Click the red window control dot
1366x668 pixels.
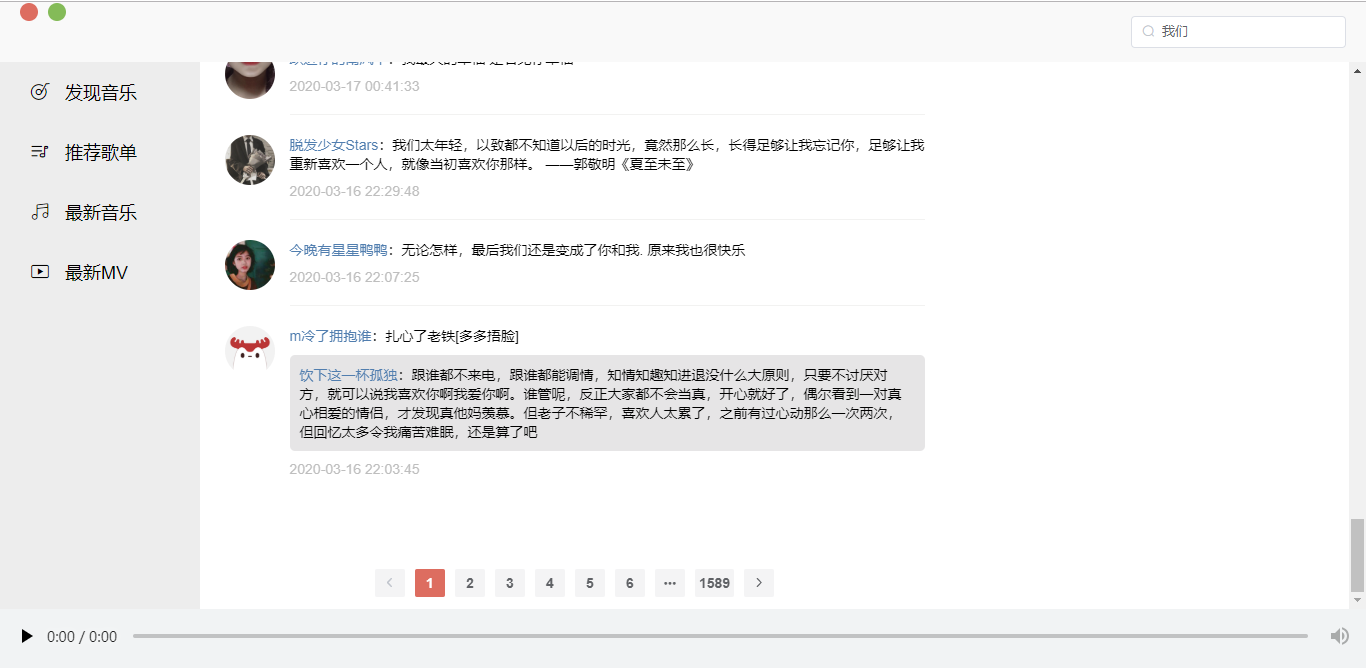coord(29,12)
